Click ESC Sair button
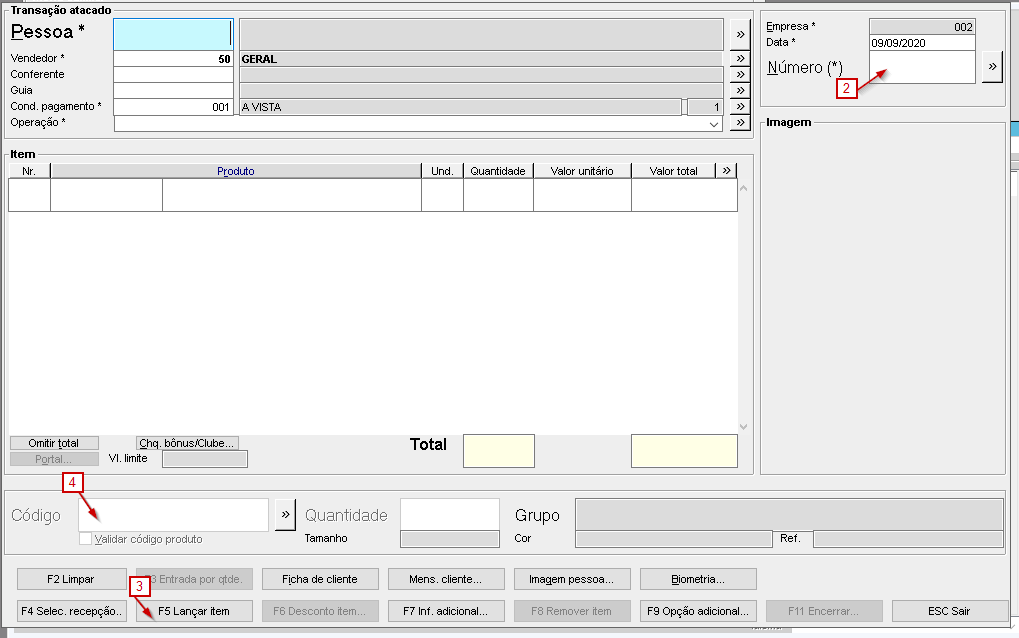 949,611
